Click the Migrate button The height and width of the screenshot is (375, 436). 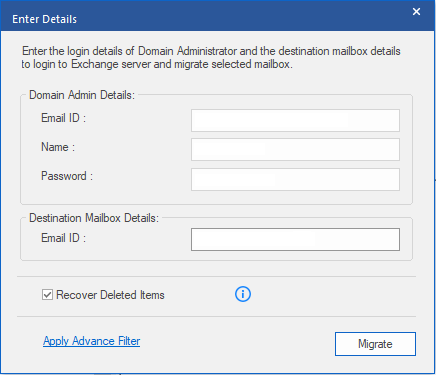(375, 344)
